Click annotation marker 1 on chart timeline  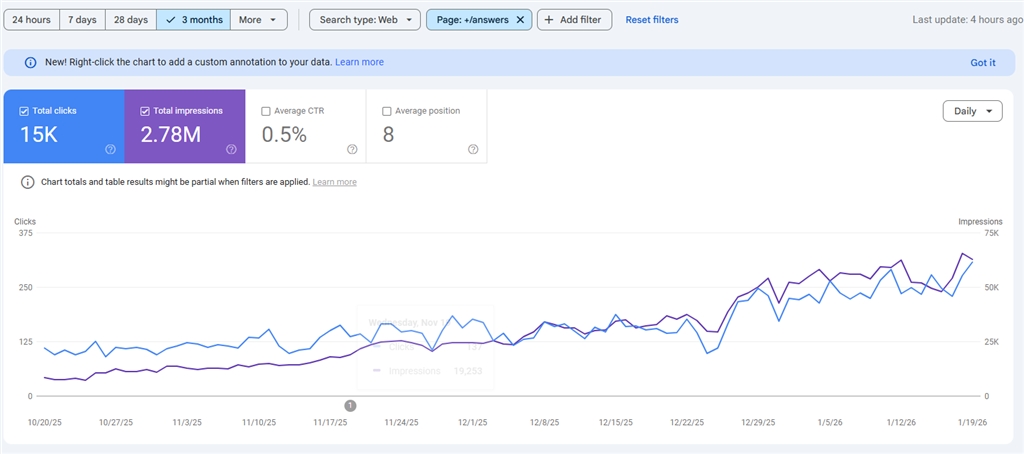click(x=350, y=405)
